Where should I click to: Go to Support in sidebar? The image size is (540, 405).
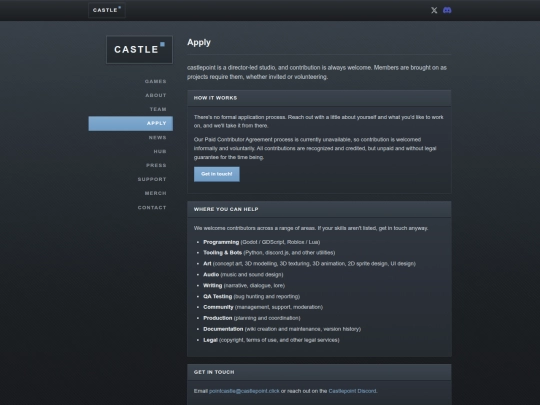coord(152,179)
